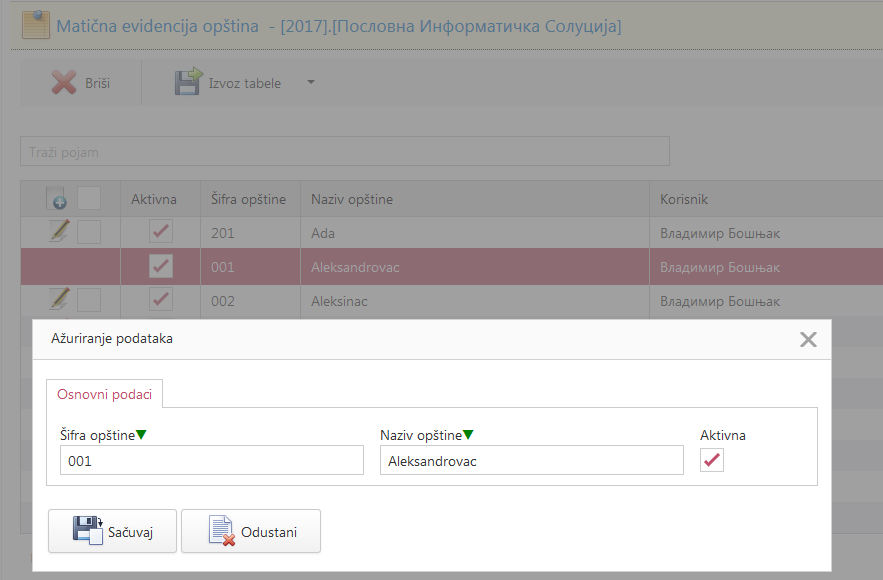Sort by the Korisnik column header
This screenshot has height=580, width=883.
click(x=684, y=199)
